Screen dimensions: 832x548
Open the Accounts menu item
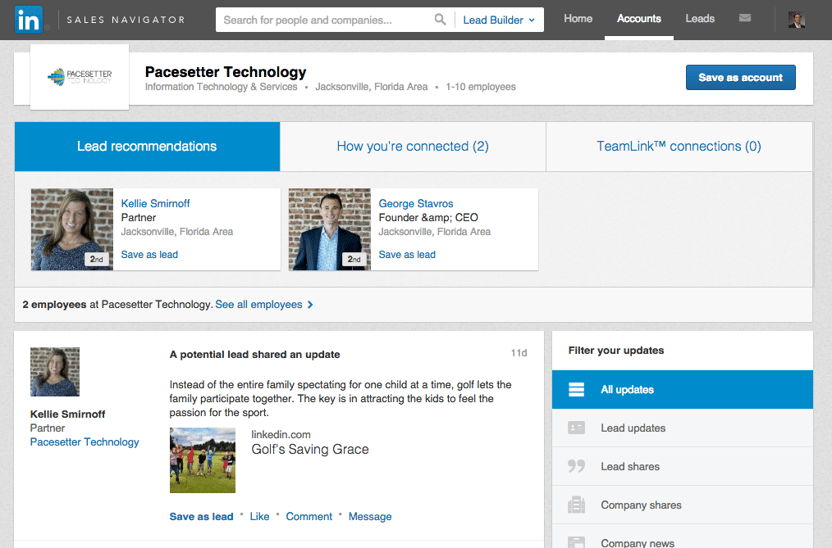pyautogui.click(x=639, y=19)
